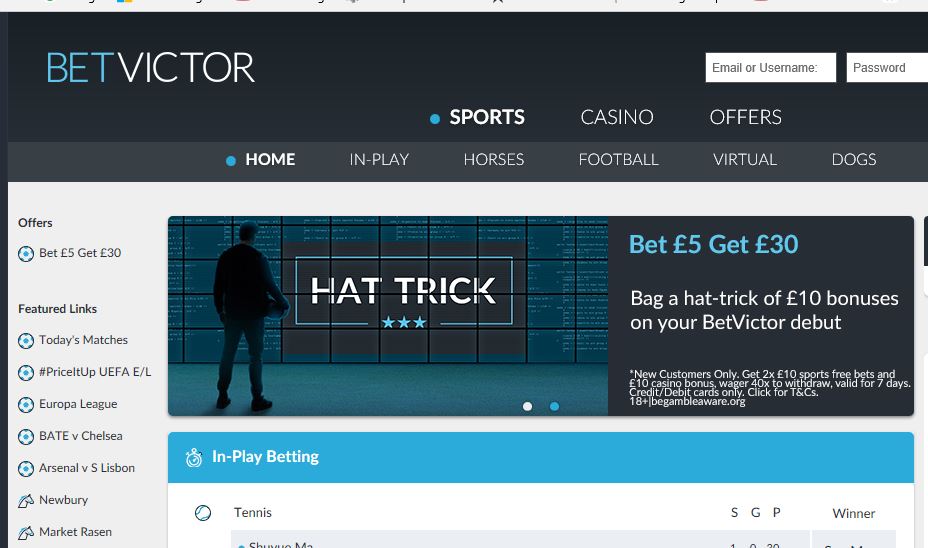Click the football icon beside Bet £5 Get £30

25,254
